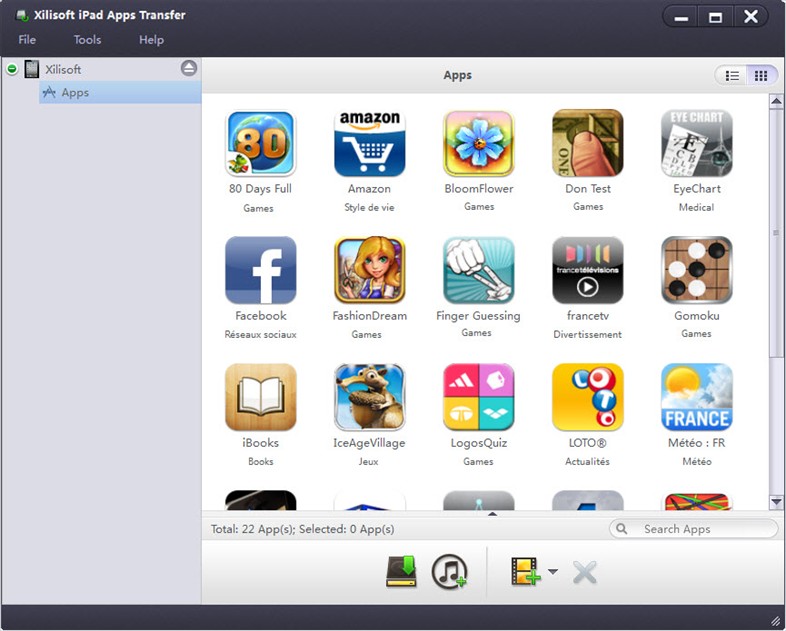The height and width of the screenshot is (631, 786).
Task: Collapse the Xilisoft device tree node
Action: [12, 69]
